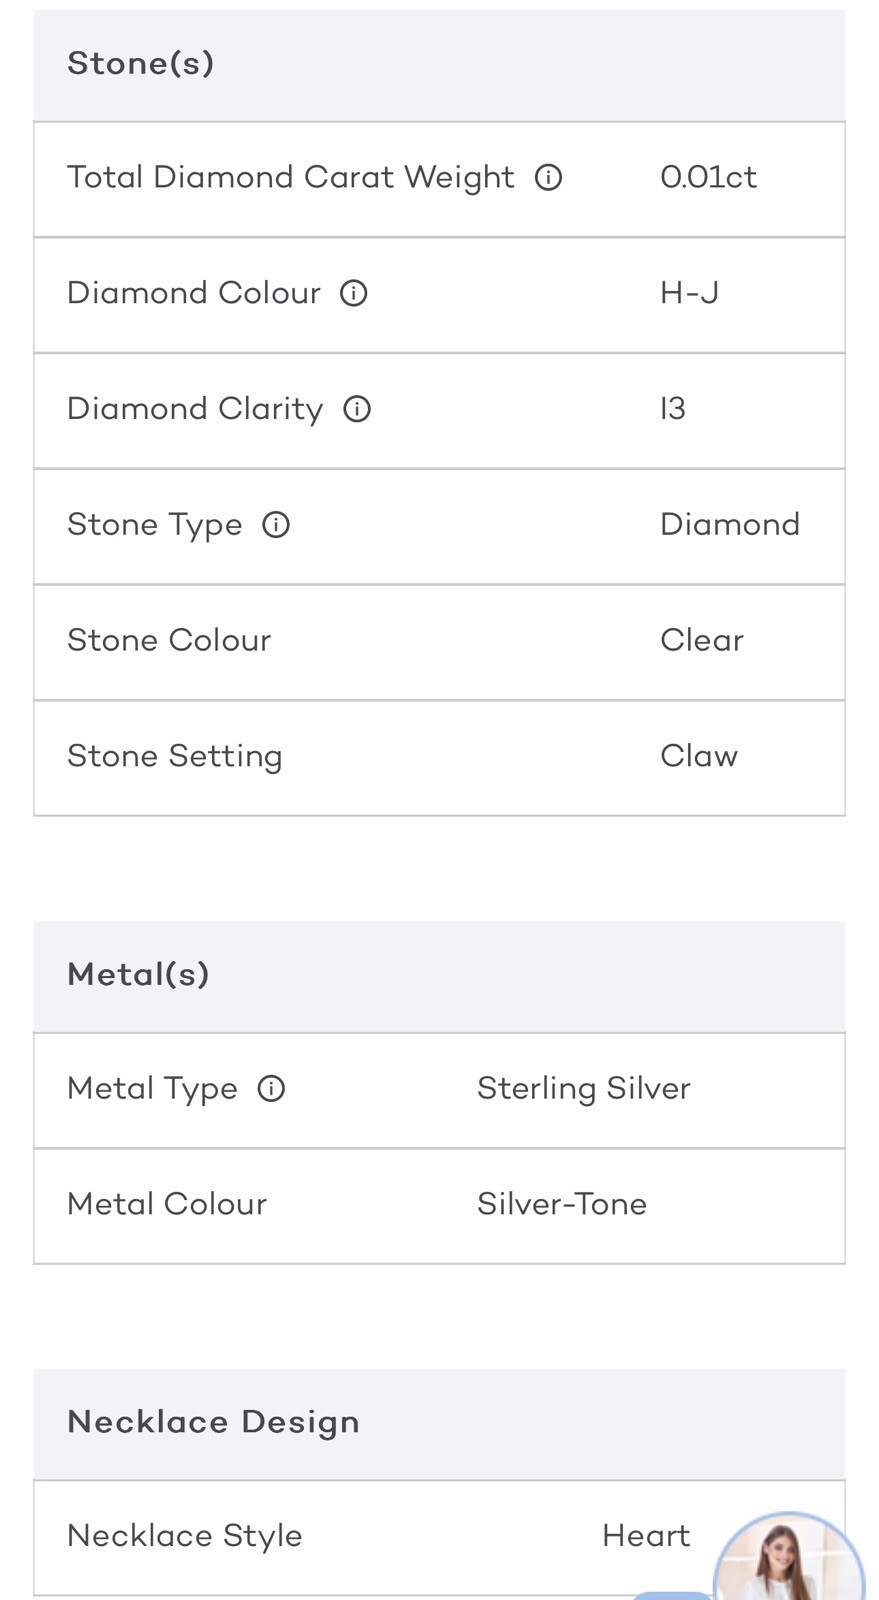Click the 0.01ct carat weight value
The image size is (879, 1600).
708,177
